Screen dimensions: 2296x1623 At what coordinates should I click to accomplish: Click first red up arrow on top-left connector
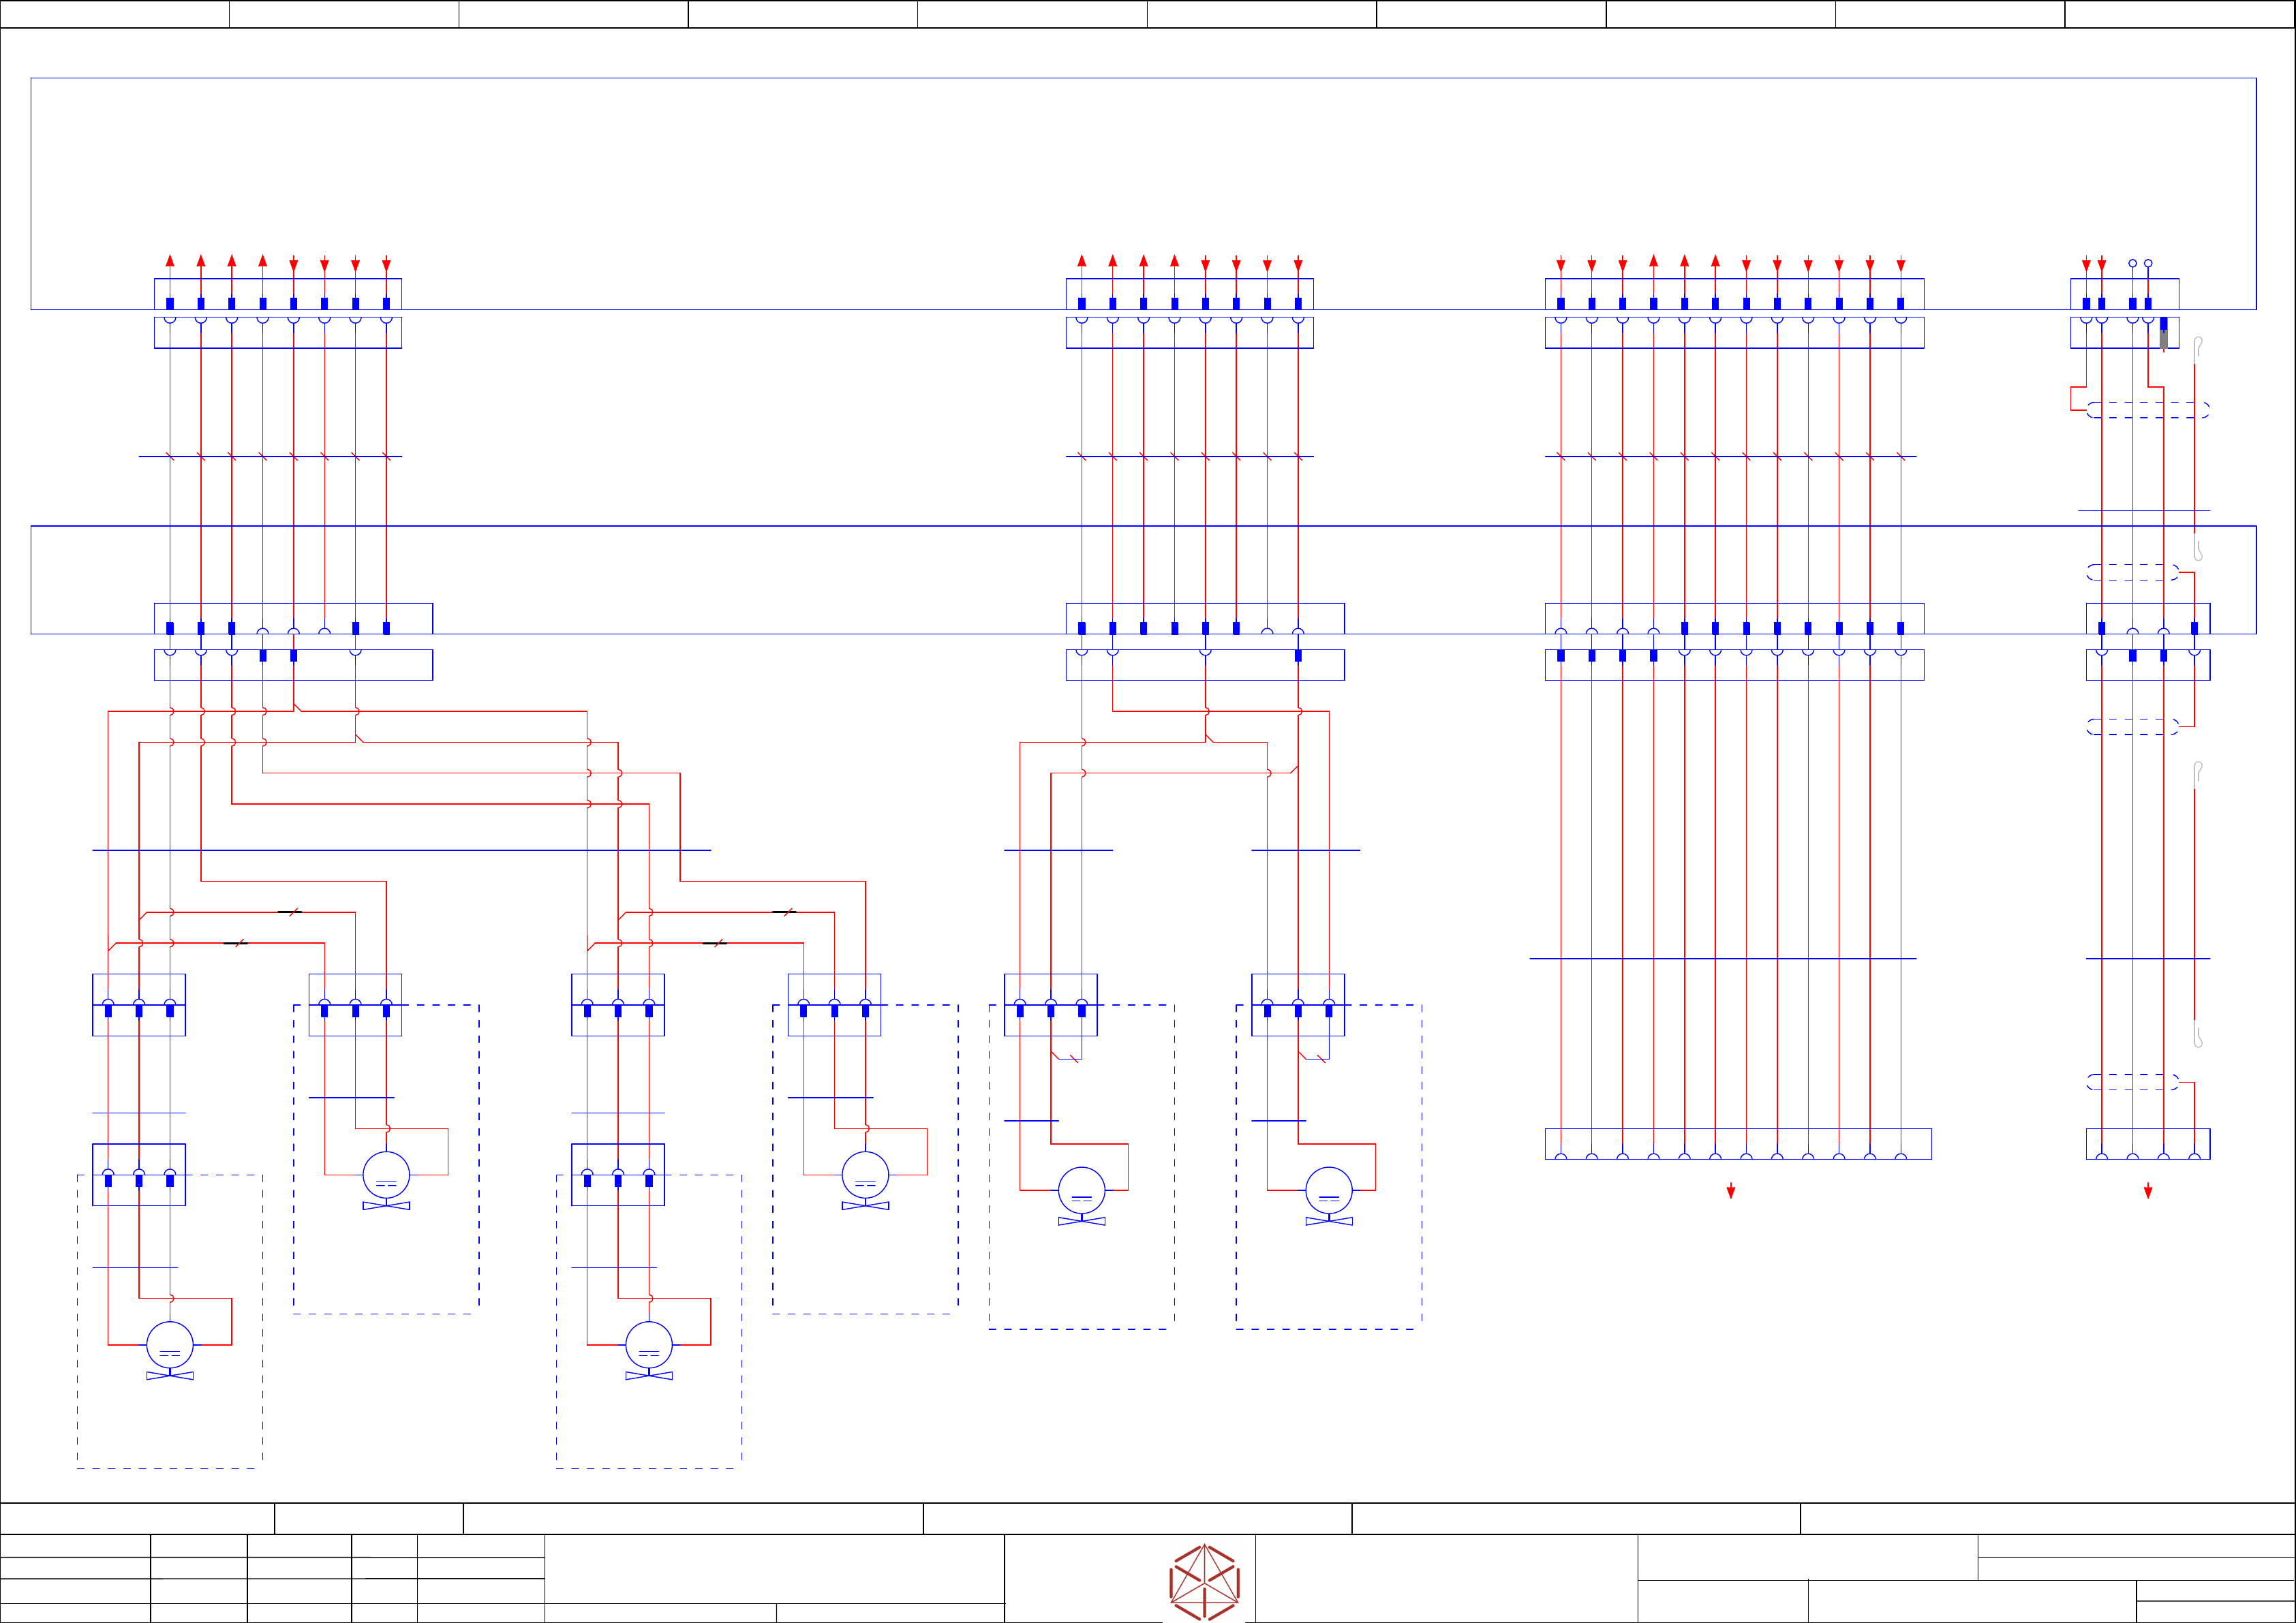[x=170, y=261]
